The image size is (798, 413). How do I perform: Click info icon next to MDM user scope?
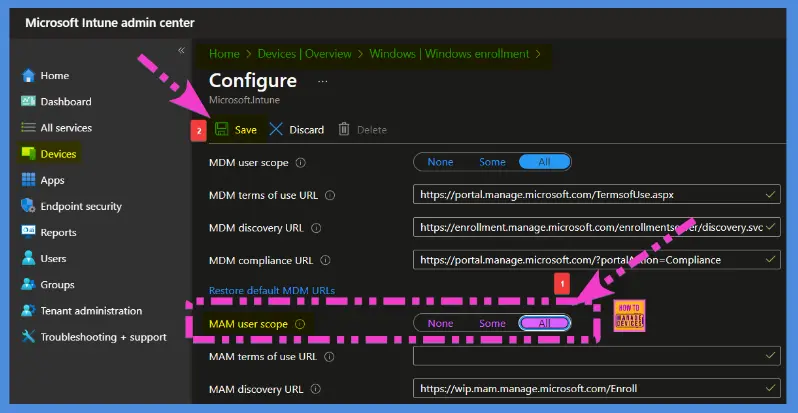300,163
